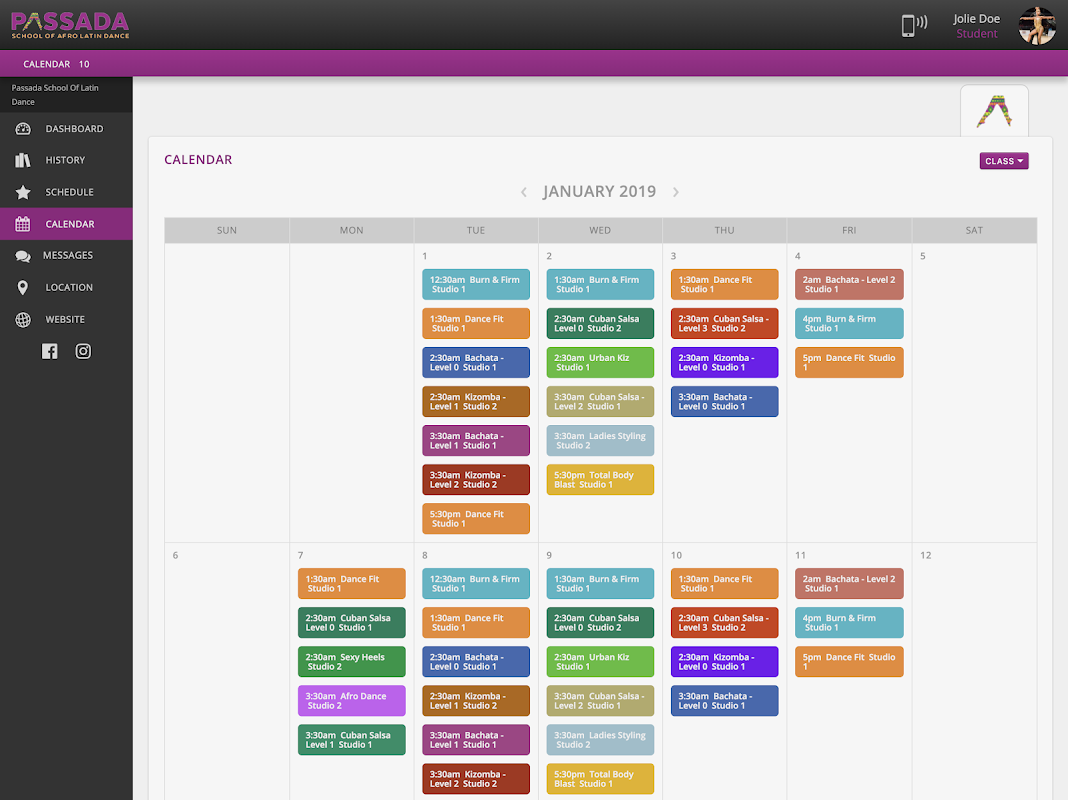Open Jan 3 2:30am Cuban Salsa Level 3

tap(725, 323)
